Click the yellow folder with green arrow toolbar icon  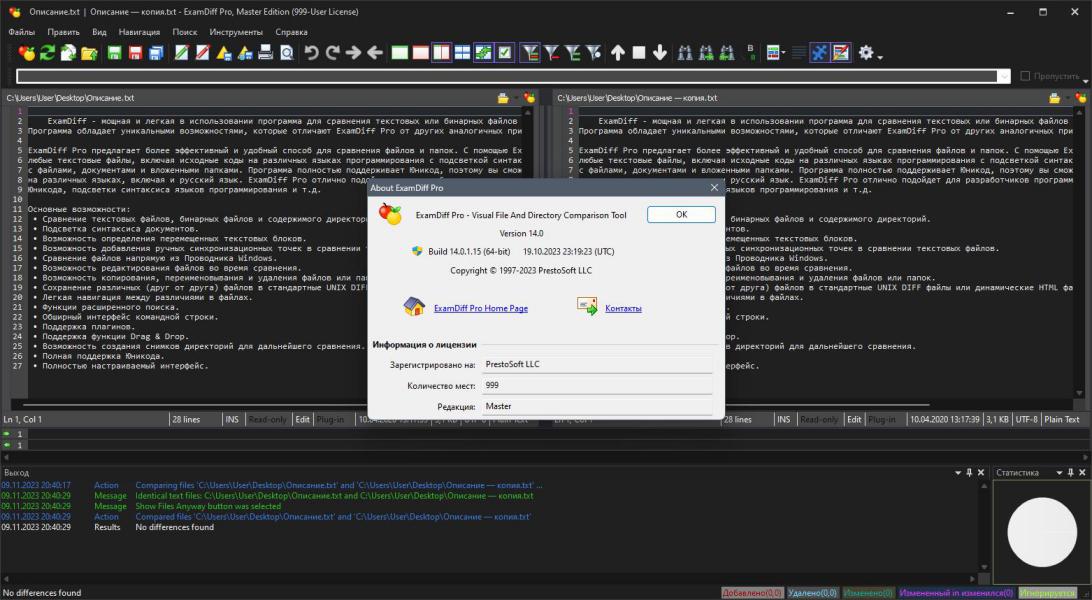click(88, 53)
